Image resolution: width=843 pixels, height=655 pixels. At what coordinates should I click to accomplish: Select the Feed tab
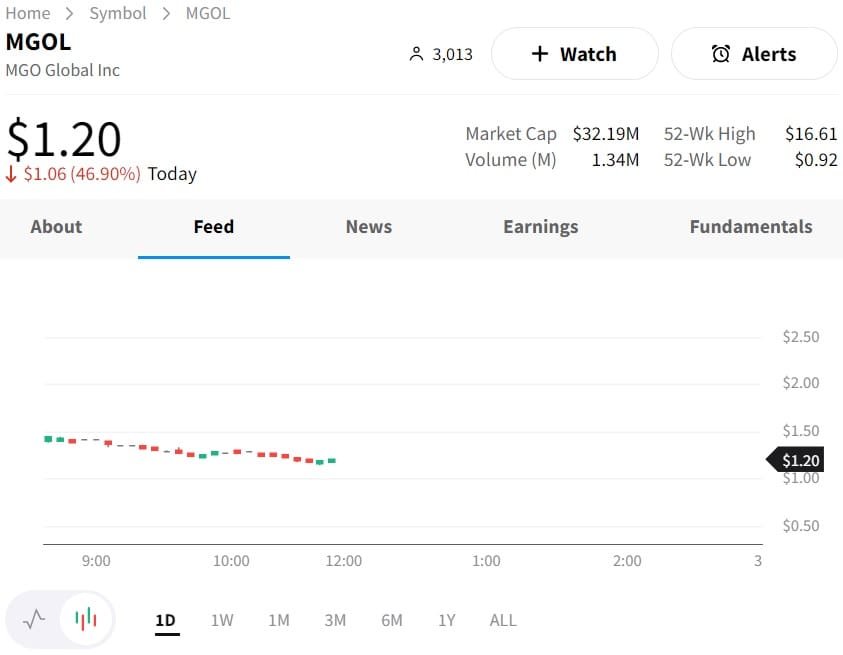(213, 227)
